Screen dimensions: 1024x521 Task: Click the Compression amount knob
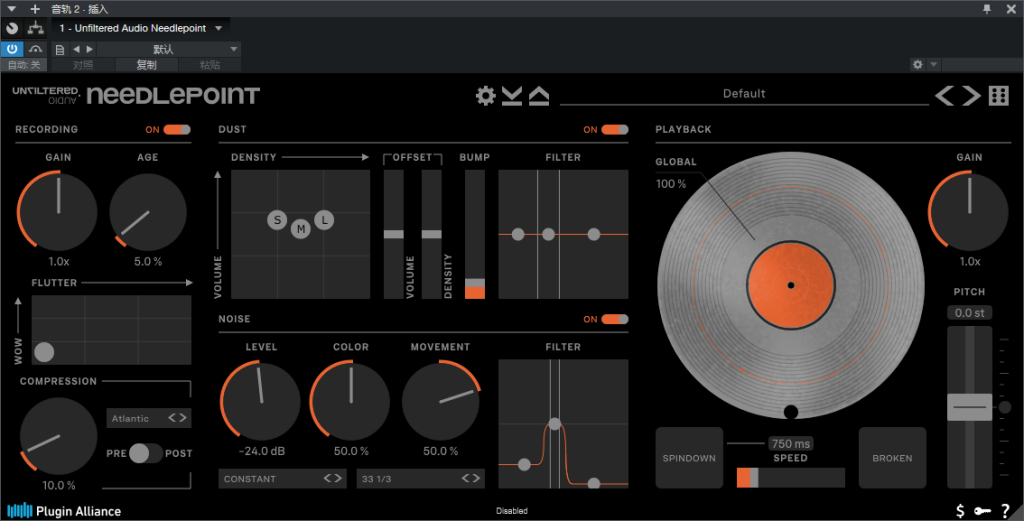58,436
